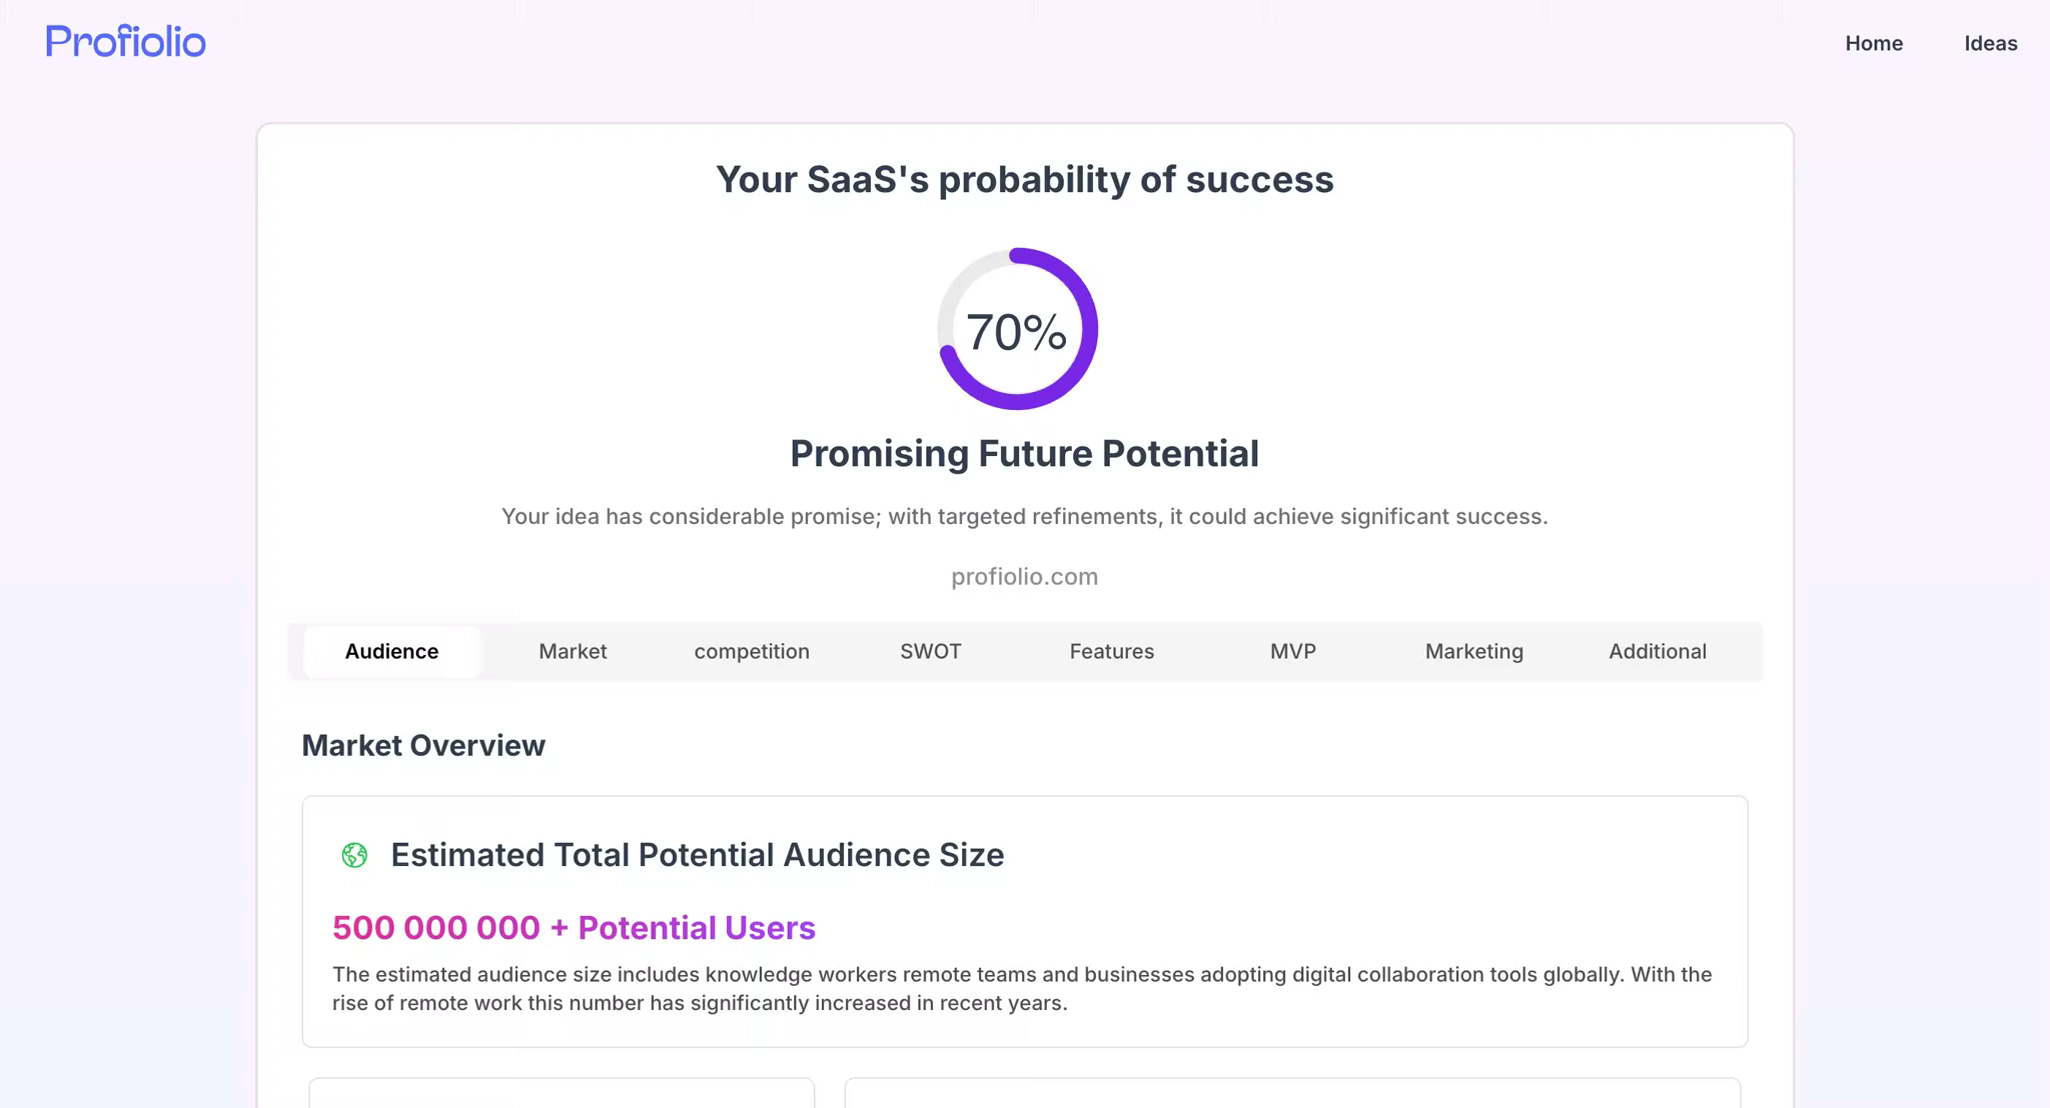
Task: Switch to the Market tab
Action: coord(572,651)
